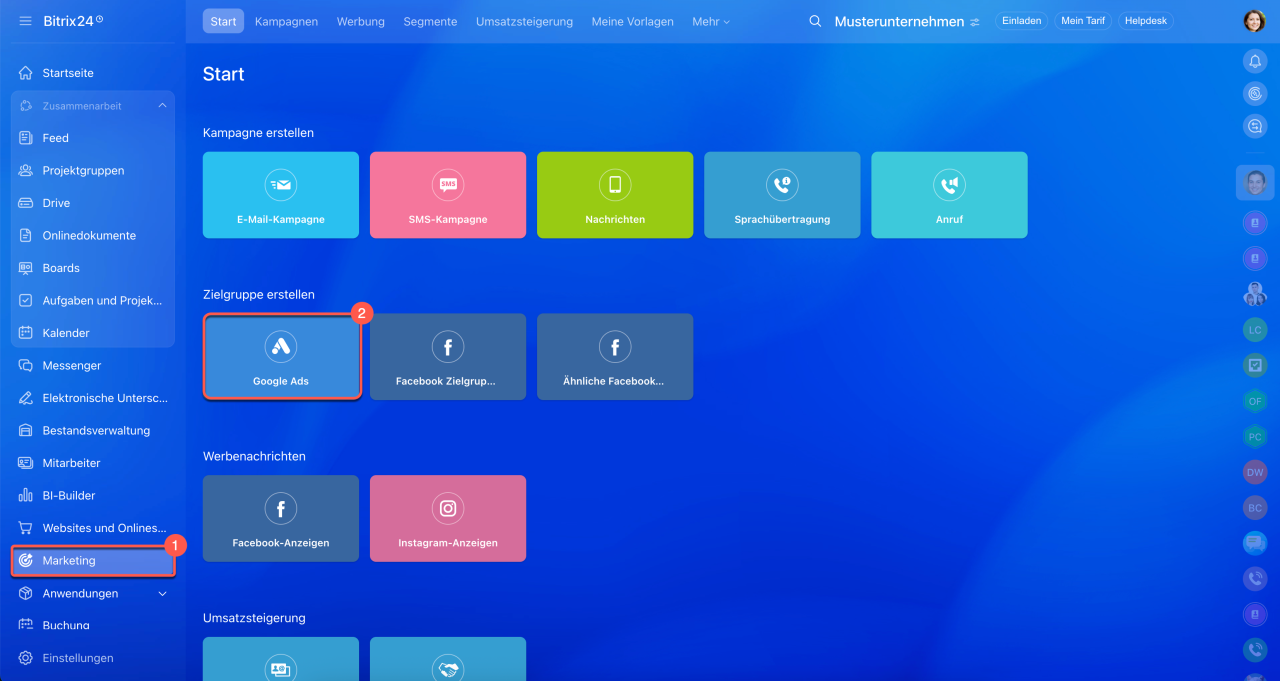The height and width of the screenshot is (681, 1280).
Task: Open company settings next to Musterunternehmen
Action: [975, 22]
